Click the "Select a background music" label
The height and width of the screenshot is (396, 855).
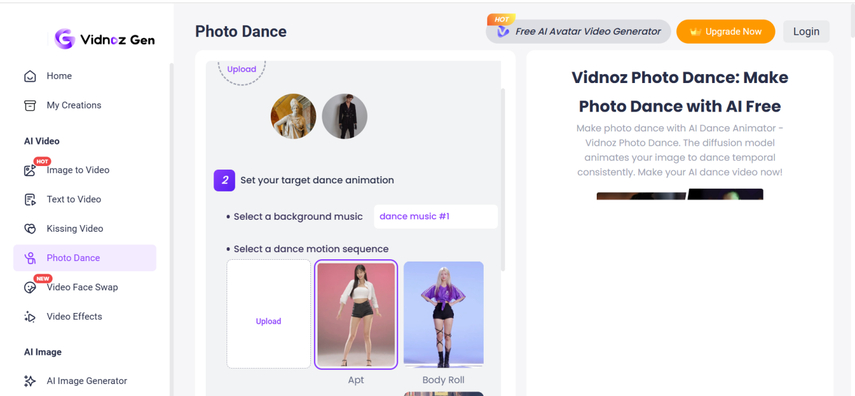pyautogui.click(x=298, y=217)
